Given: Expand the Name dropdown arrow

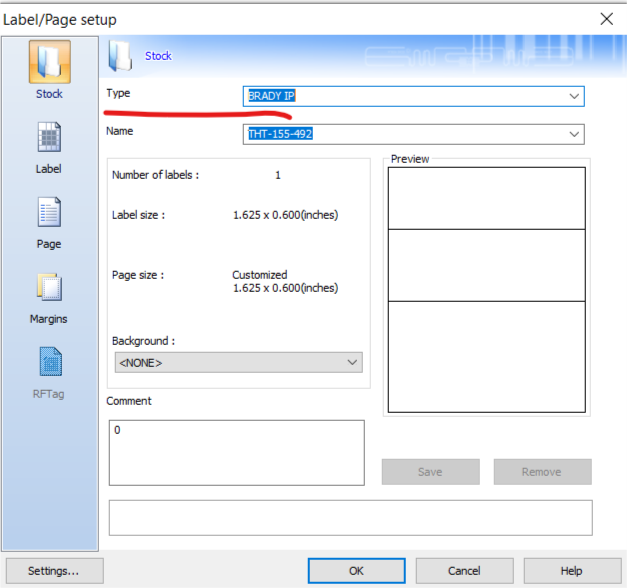Looking at the screenshot, I should click(574, 134).
